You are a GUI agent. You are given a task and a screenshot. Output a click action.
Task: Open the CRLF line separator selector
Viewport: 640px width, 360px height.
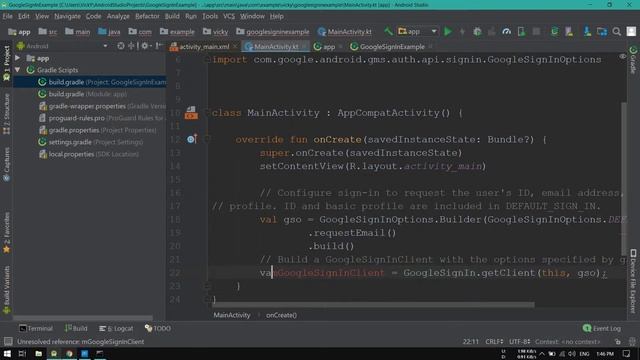click(x=494, y=342)
